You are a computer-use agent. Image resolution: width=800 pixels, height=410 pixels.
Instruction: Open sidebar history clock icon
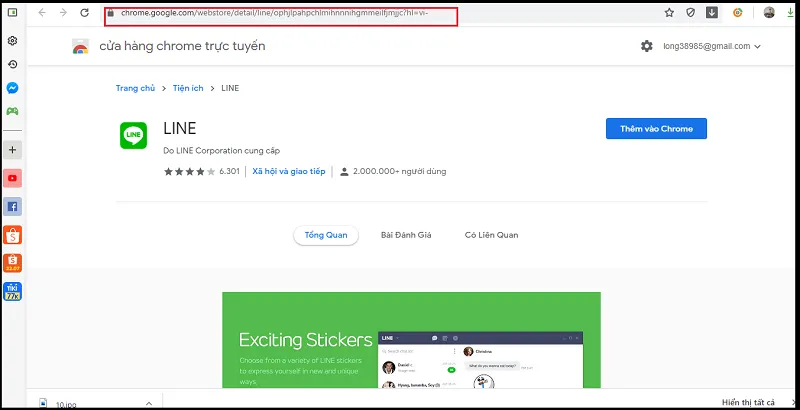click(x=12, y=64)
